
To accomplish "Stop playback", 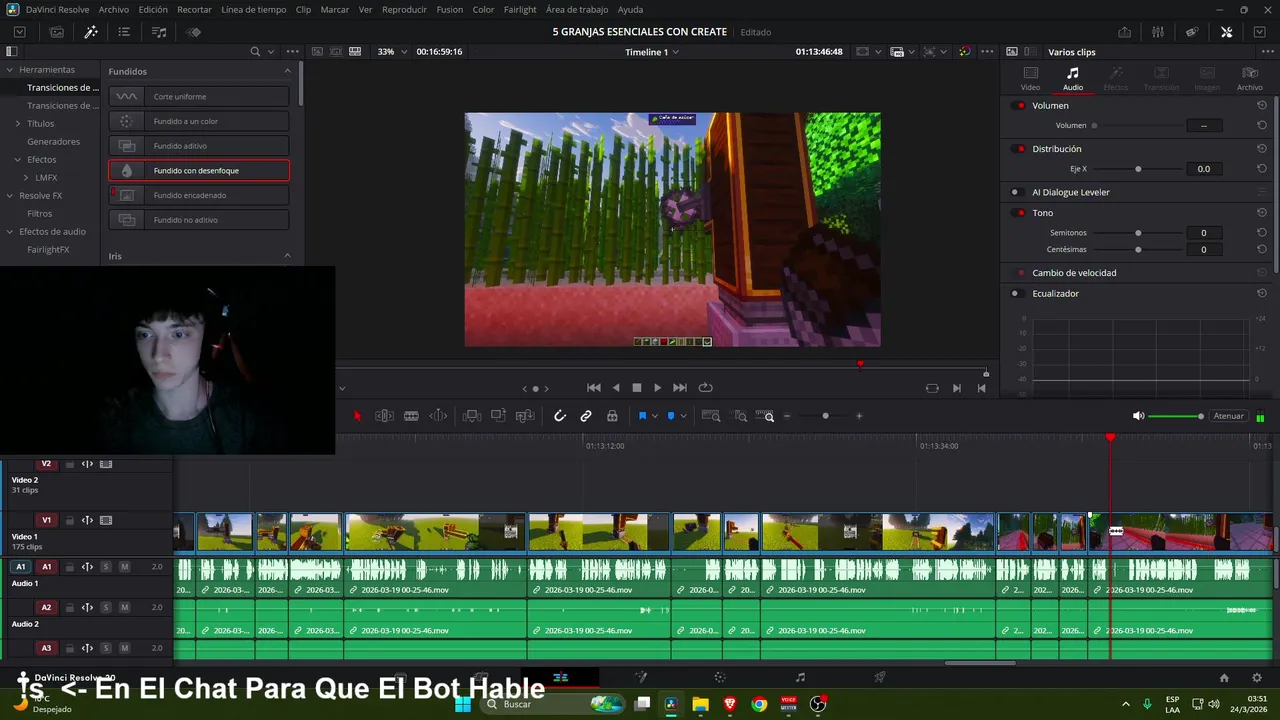I will click(x=637, y=388).
